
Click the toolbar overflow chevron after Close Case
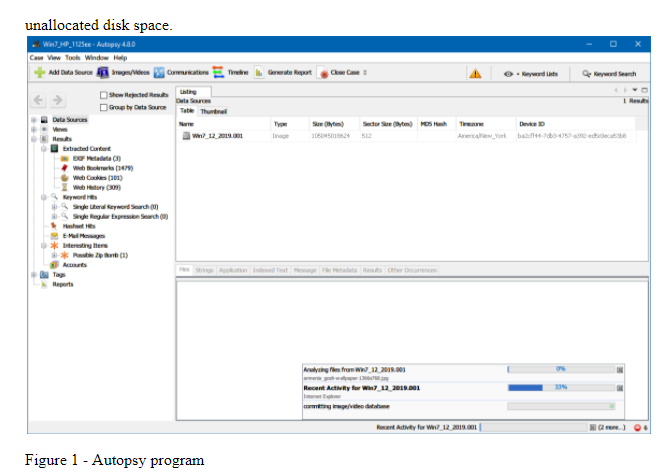pos(365,73)
